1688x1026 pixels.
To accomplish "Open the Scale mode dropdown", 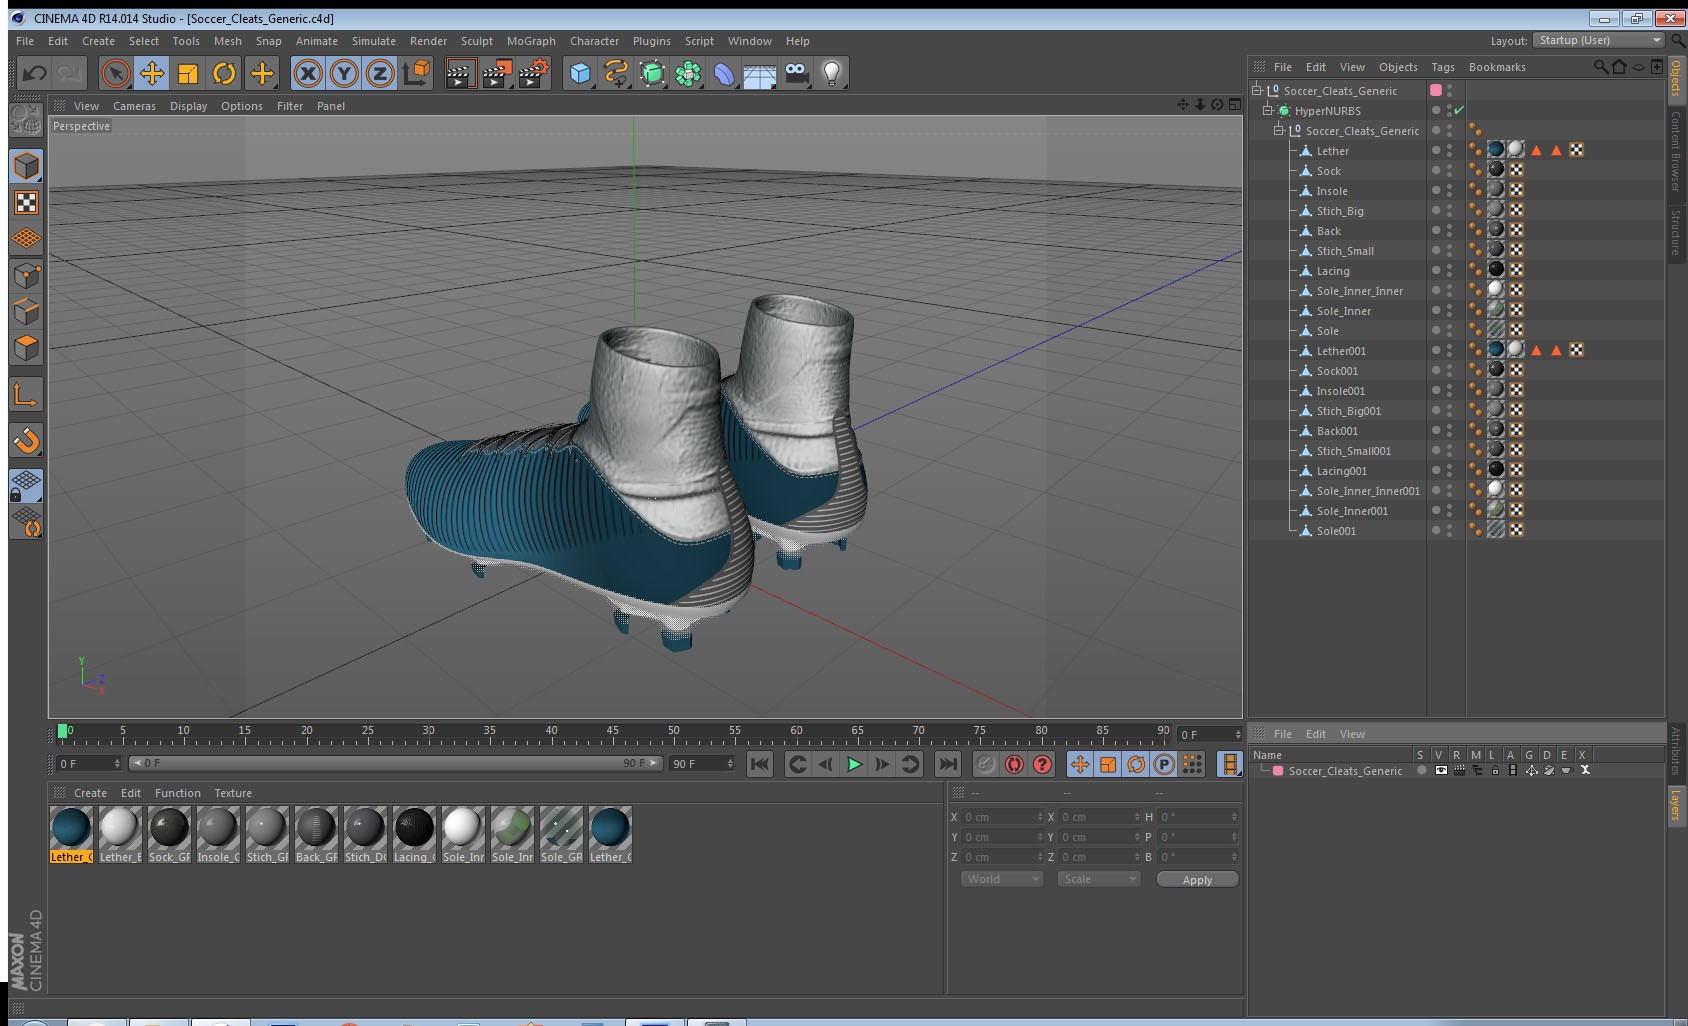I will [1099, 879].
